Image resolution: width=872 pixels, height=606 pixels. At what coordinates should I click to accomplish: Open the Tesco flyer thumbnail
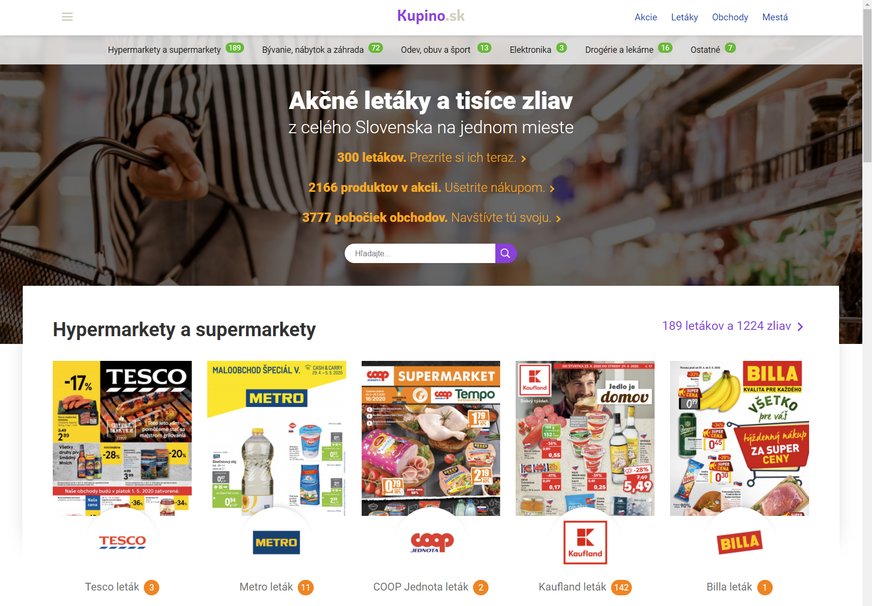point(122,438)
